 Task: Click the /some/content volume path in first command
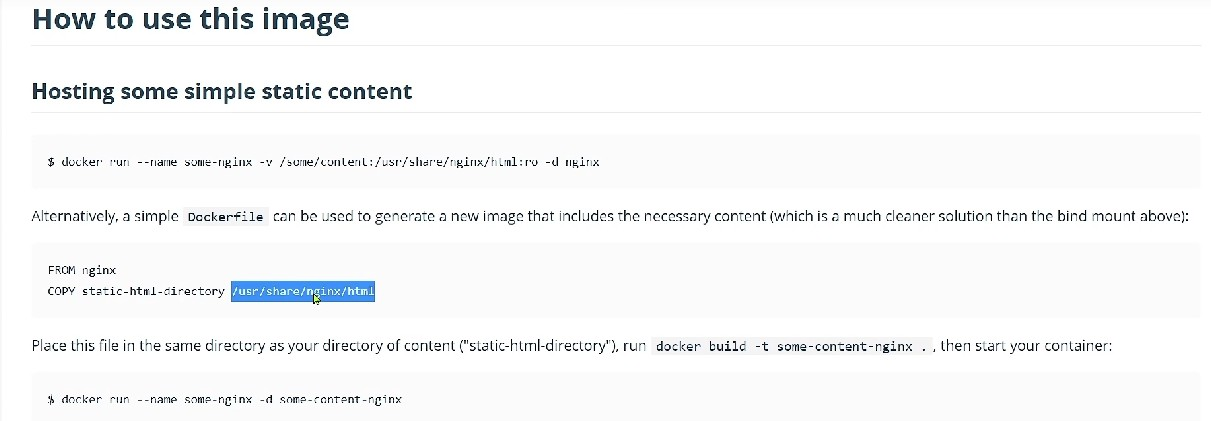pos(306,161)
